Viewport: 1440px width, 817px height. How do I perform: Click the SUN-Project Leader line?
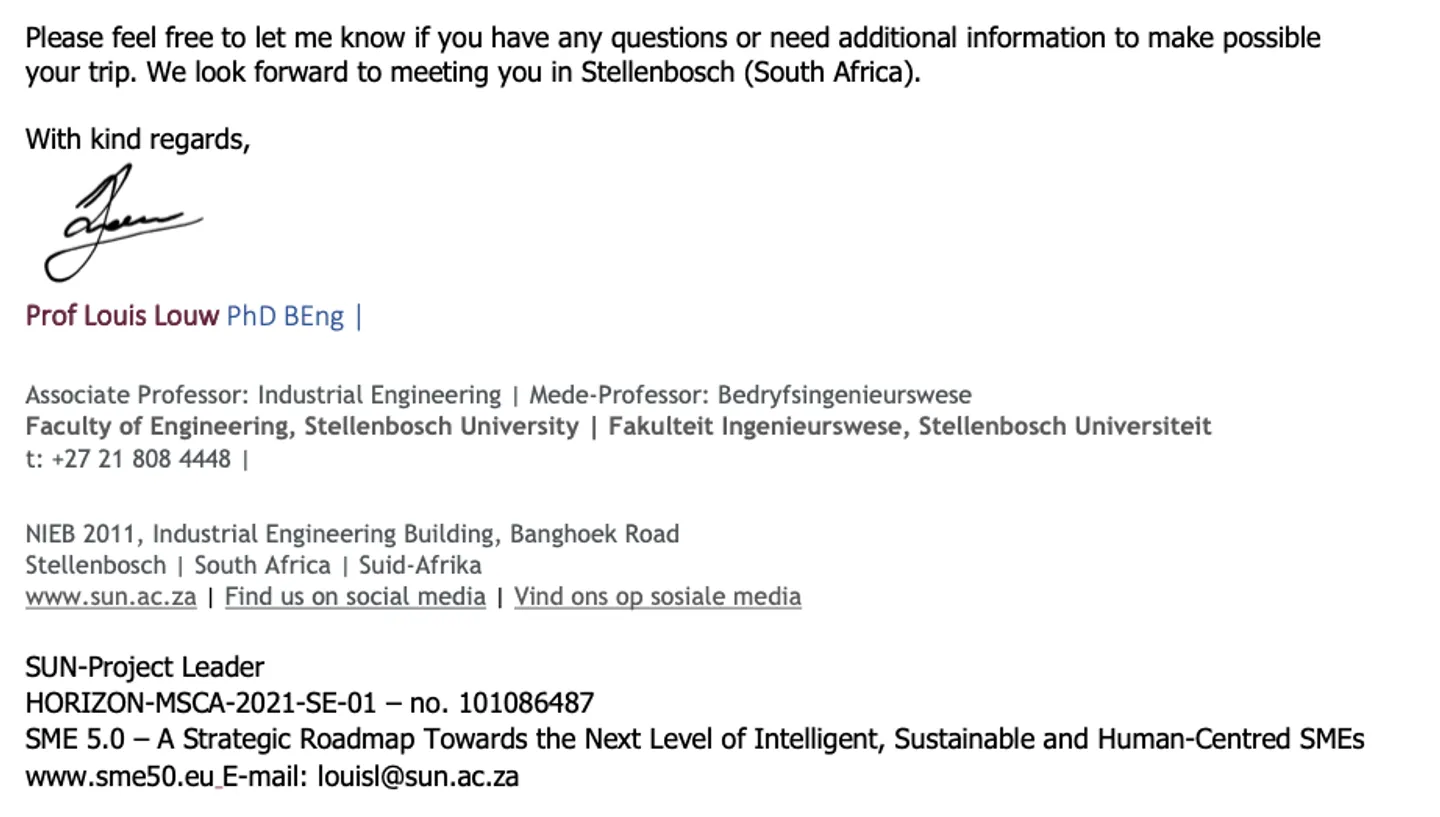[145, 668]
